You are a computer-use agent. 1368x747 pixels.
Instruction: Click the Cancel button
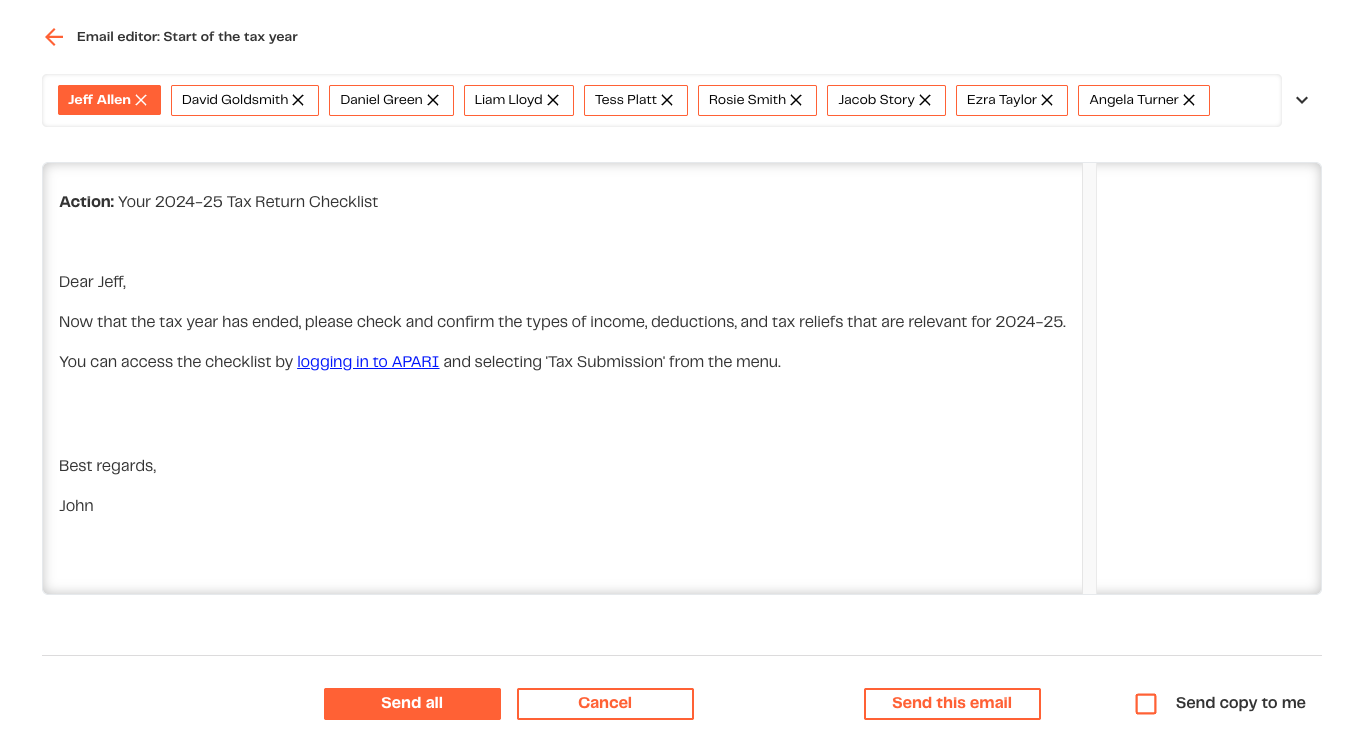(x=605, y=703)
